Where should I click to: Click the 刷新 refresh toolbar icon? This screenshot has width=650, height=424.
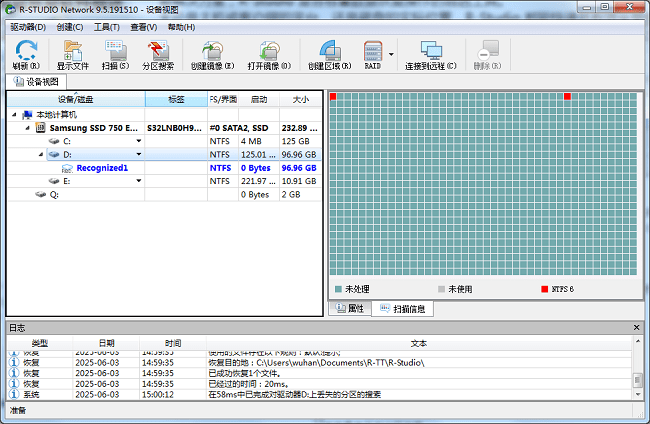[26, 54]
